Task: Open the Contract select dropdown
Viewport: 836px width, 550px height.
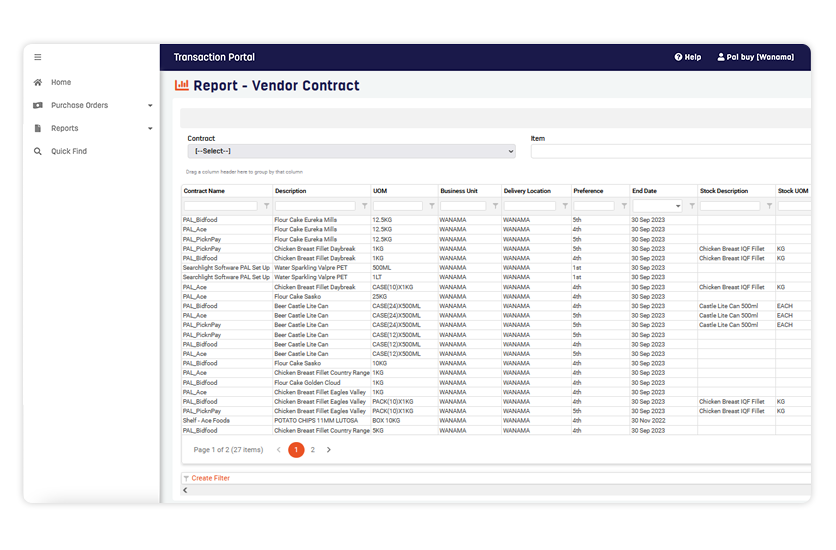Action: [x=351, y=151]
